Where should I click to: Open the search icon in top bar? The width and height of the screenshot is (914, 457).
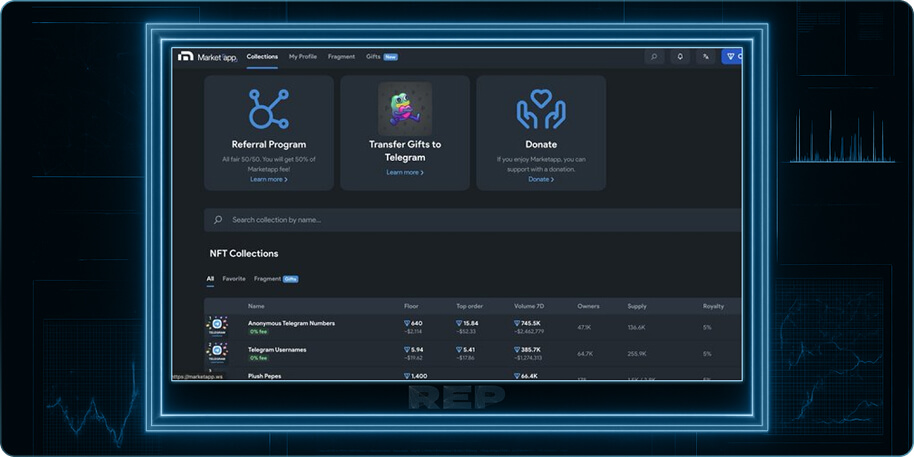pos(654,57)
